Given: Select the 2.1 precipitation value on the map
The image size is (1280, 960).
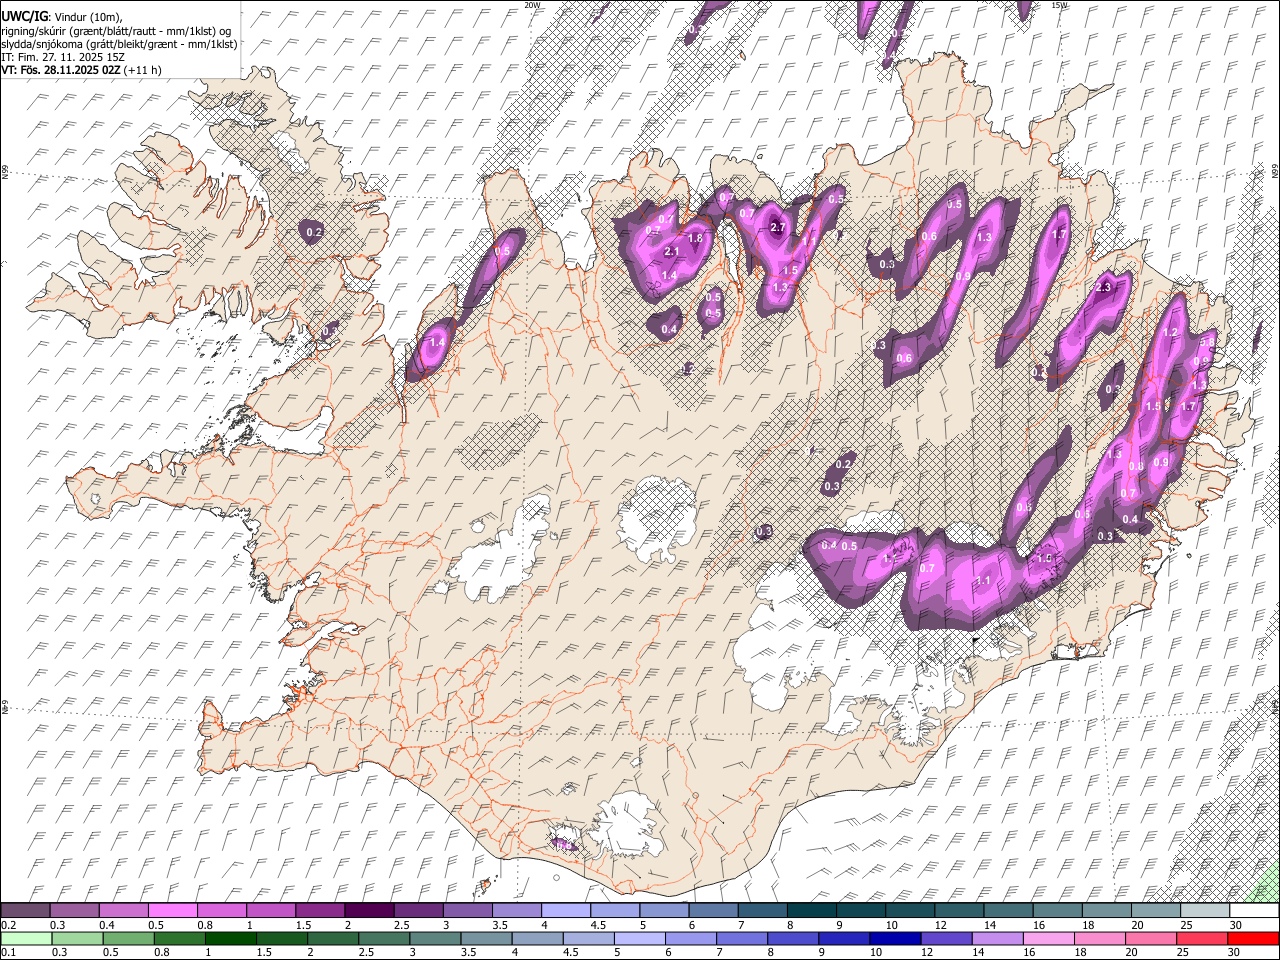Looking at the screenshot, I should pos(672,252).
